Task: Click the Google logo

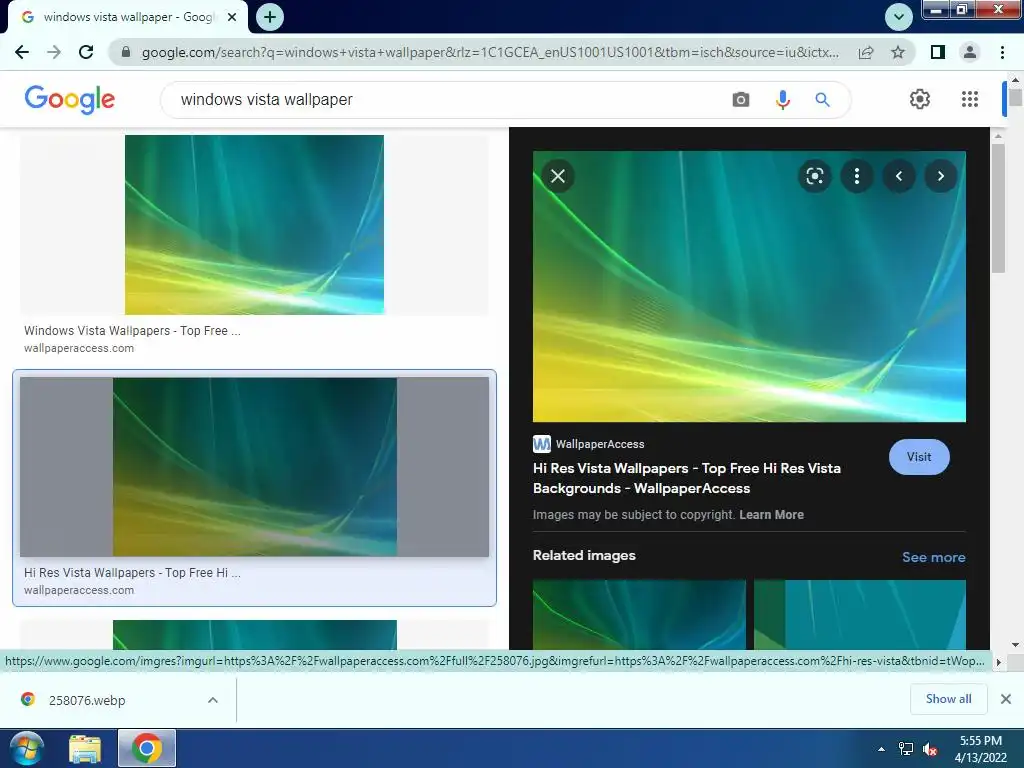Action: click(69, 99)
